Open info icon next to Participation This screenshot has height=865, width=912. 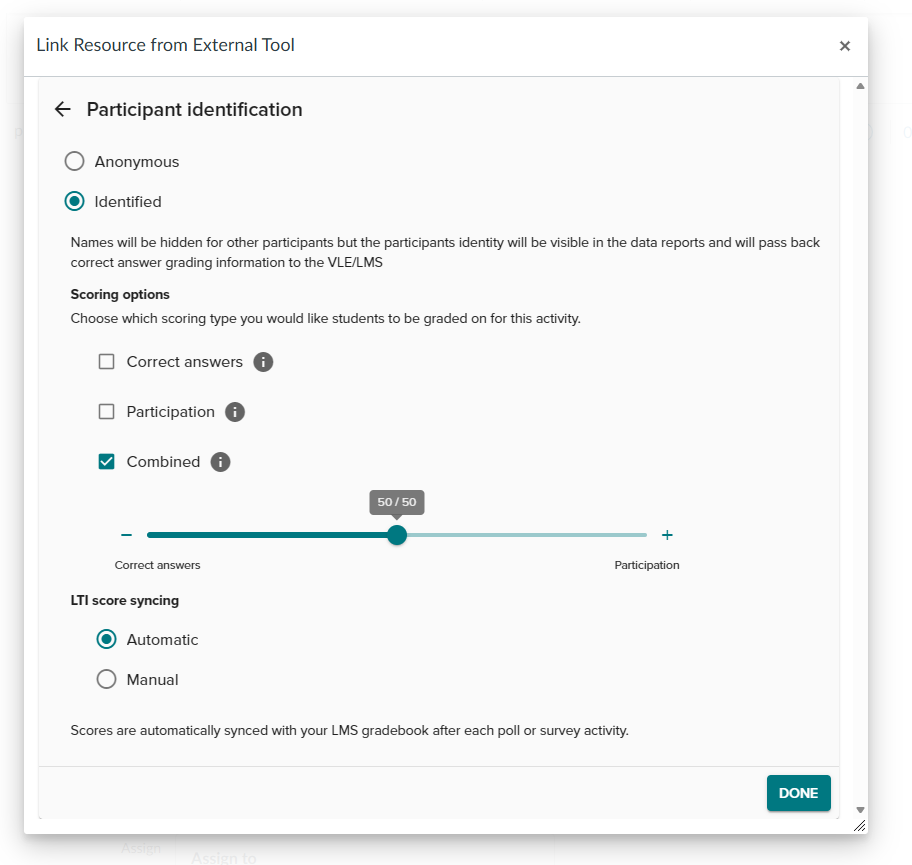pyautogui.click(x=234, y=412)
